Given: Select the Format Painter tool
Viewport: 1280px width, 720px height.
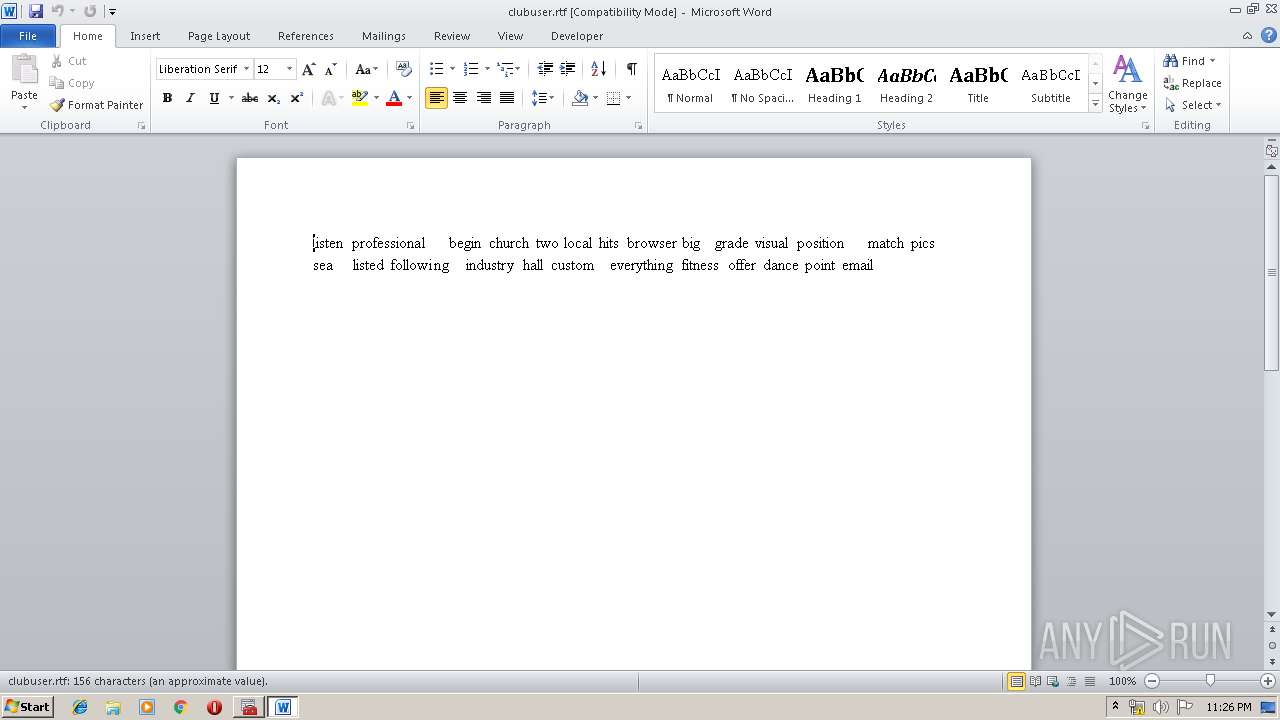Looking at the screenshot, I should click(96, 105).
